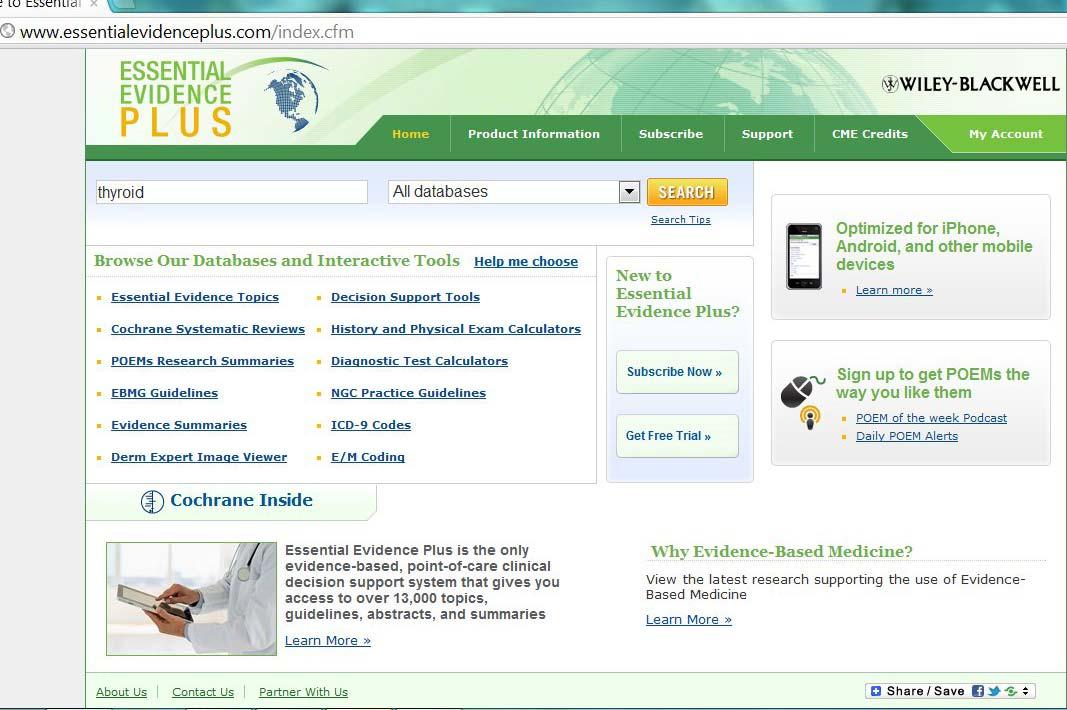The height and width of the screenshot is (710, 1067).
Task: Open the CME Credits tab
Action: (870, 134)
